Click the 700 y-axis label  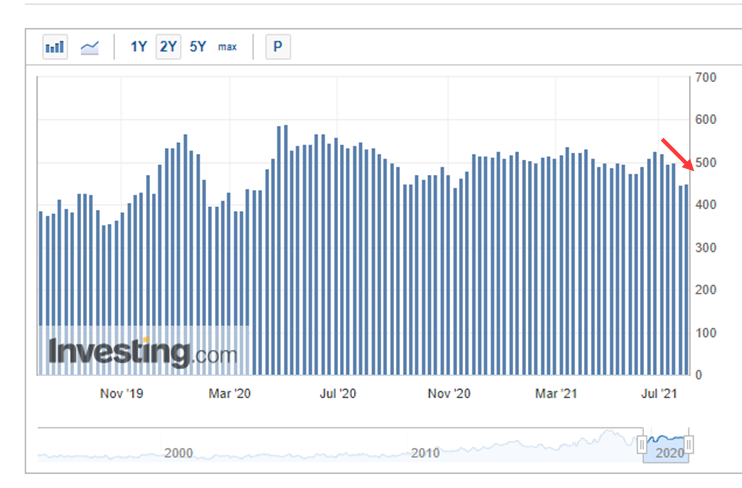704,78
